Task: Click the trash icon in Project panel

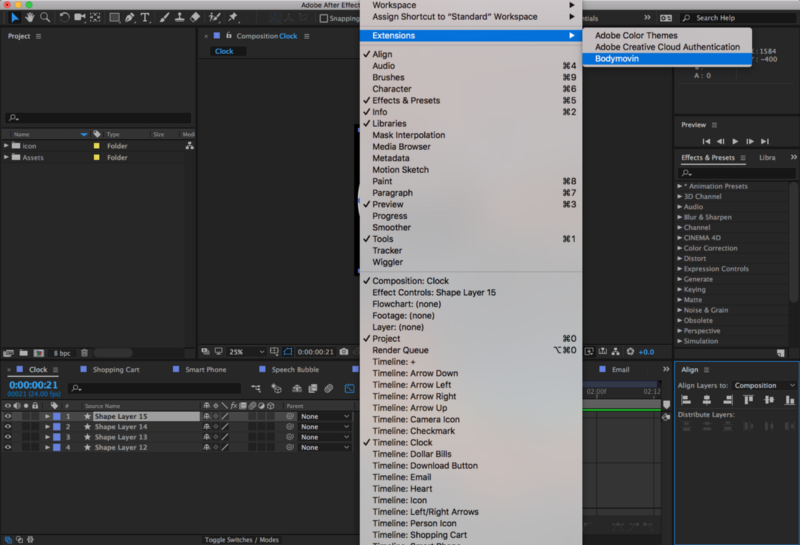Action: pyautogui.click(x=84, y=353)
